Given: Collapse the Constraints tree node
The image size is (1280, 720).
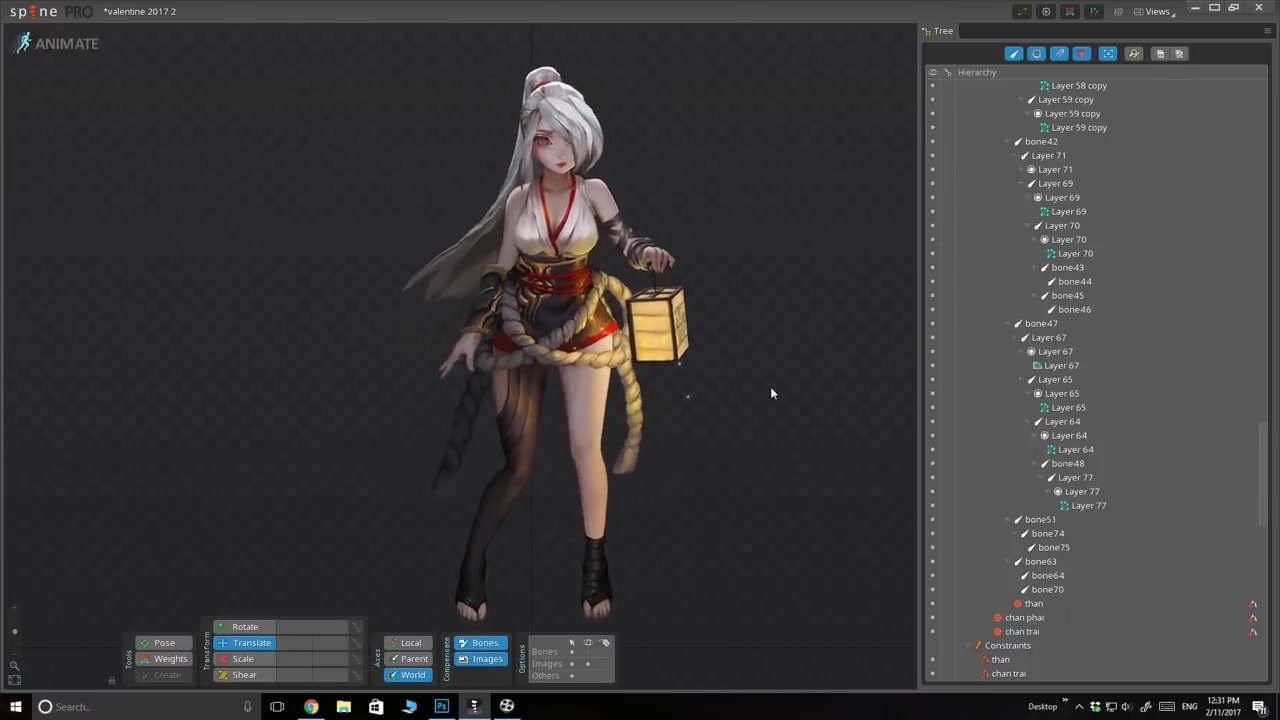Looking at the screenshot, I should click(x=968, y=646).
